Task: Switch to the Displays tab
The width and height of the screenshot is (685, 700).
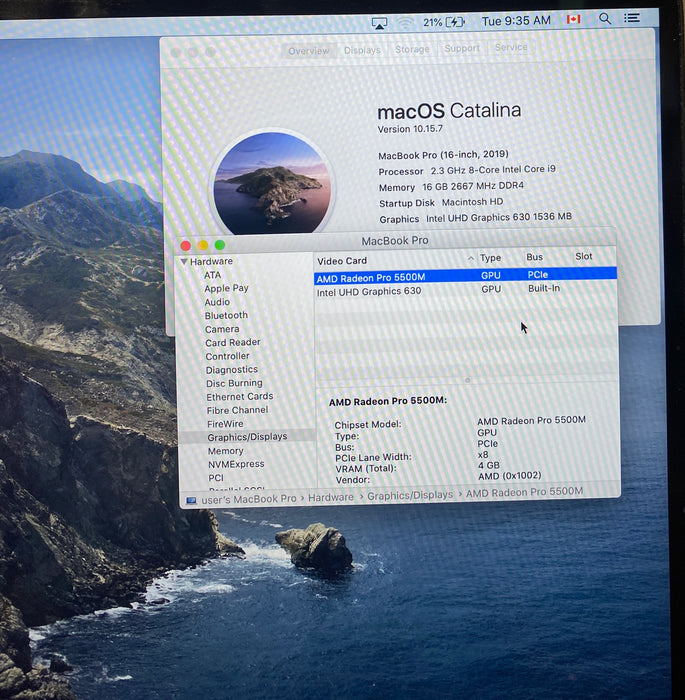Action: 362,50
